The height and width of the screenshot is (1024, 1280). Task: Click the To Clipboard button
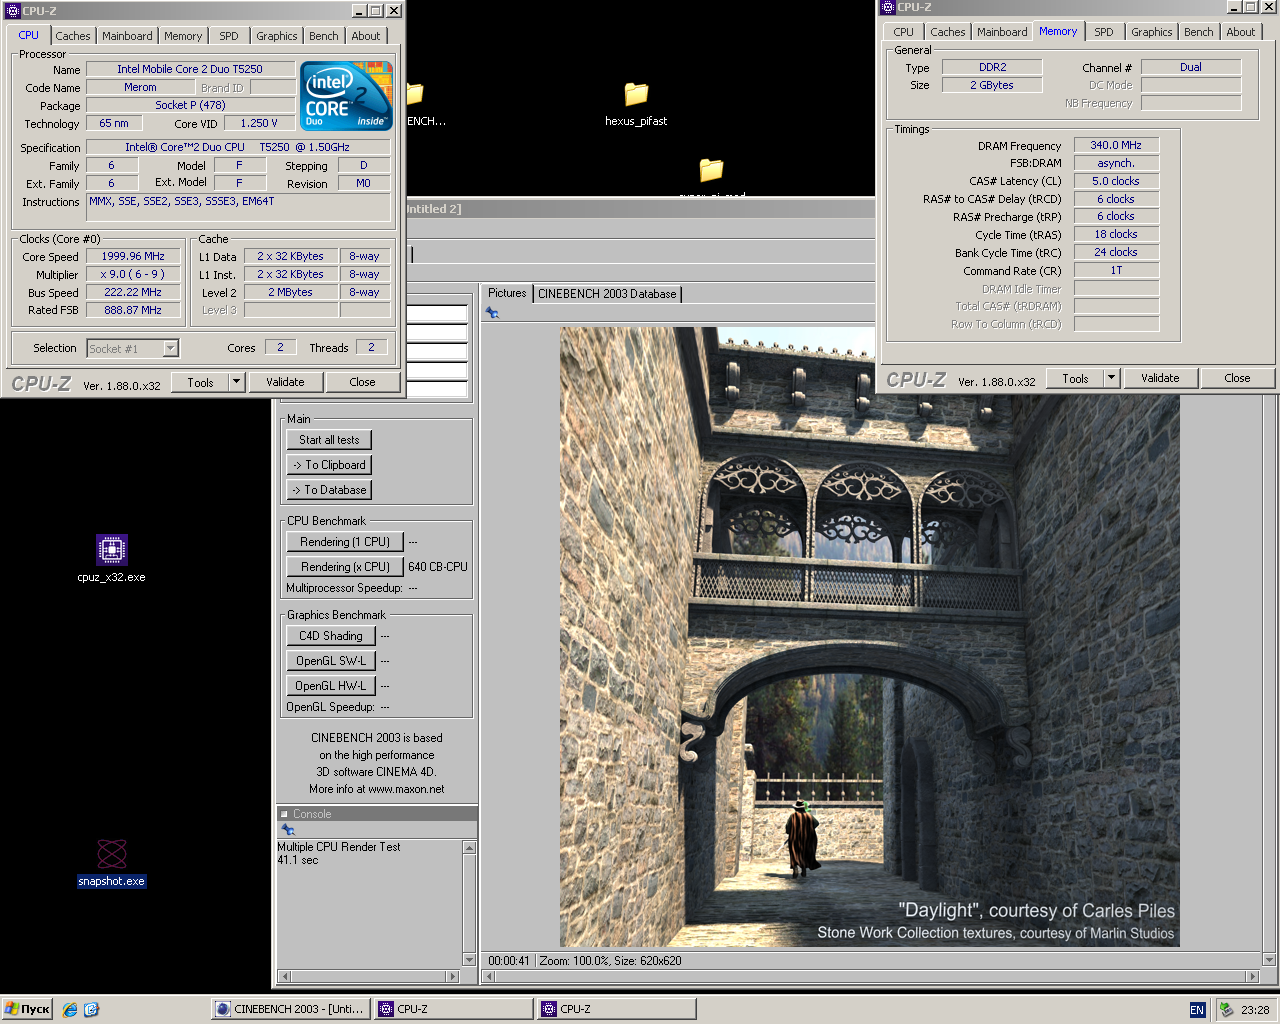click(x=329, y=465)
